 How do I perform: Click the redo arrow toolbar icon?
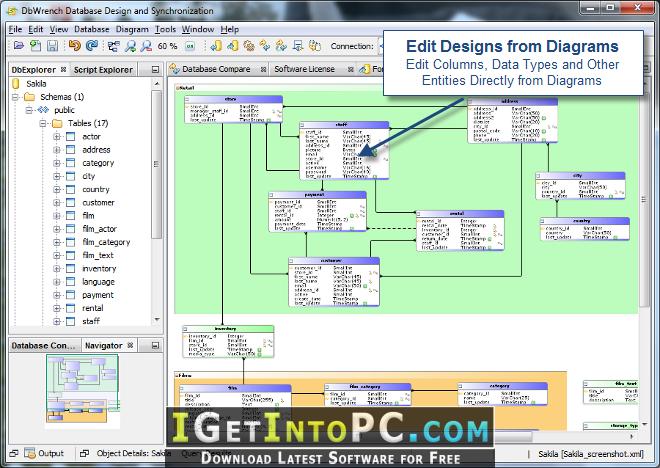[x=91, y=45]
